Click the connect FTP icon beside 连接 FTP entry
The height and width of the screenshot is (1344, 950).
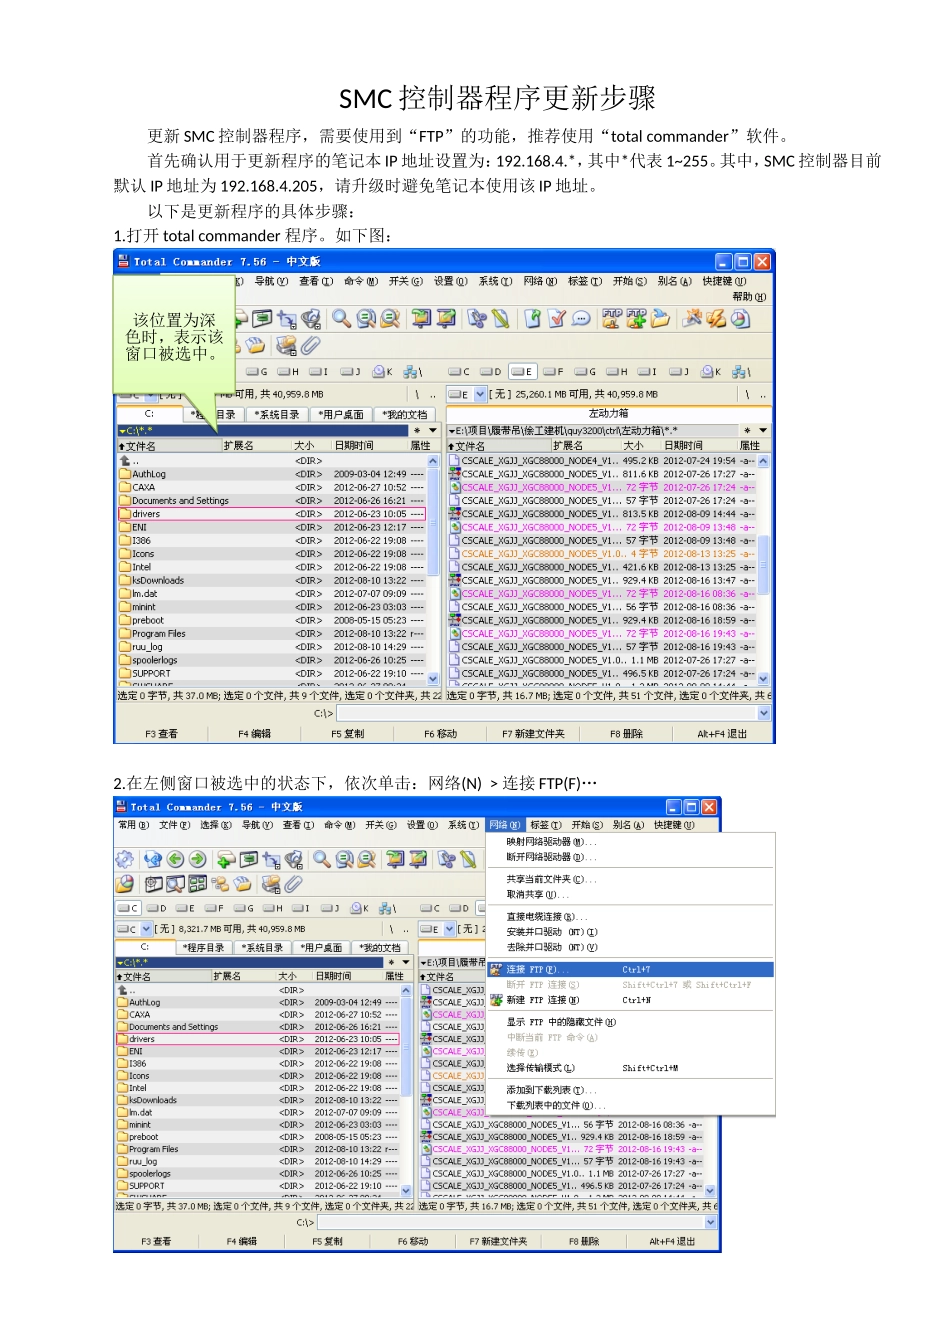click(495, 969)
